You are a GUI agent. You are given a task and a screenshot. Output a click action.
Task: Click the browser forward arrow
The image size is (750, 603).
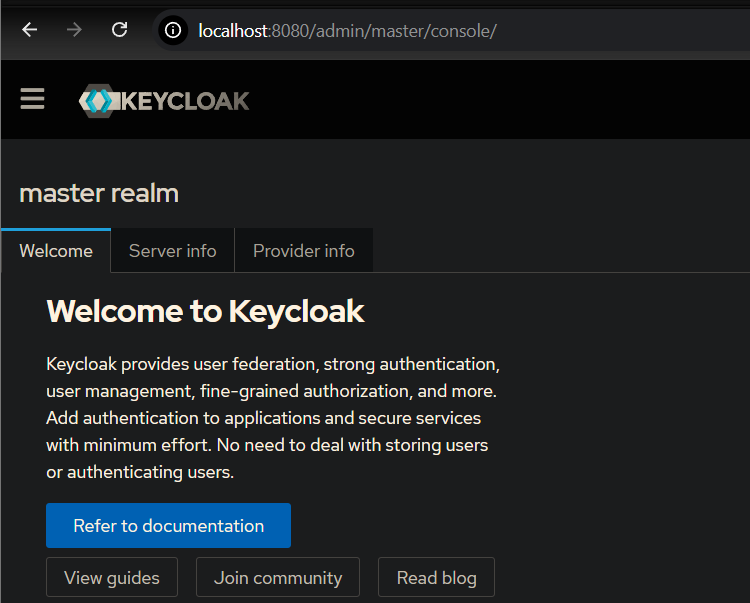tap(74, 30)
